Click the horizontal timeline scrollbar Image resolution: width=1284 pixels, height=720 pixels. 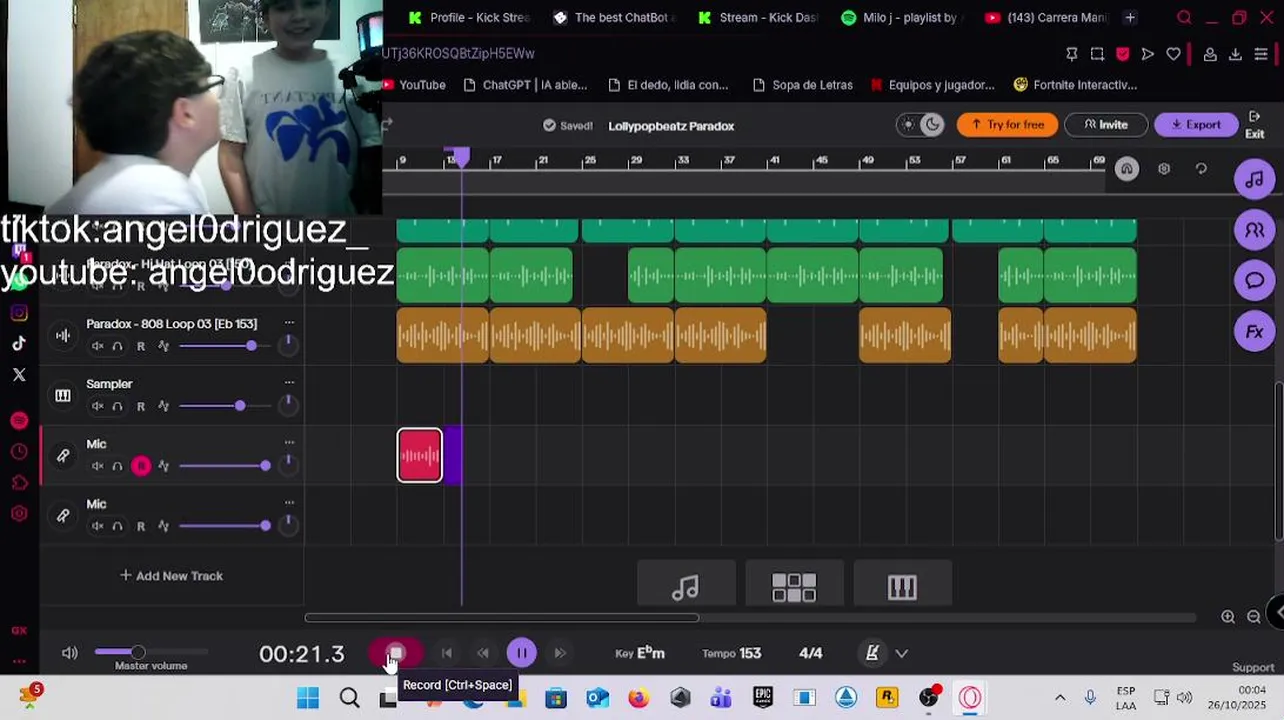point(502,618)
